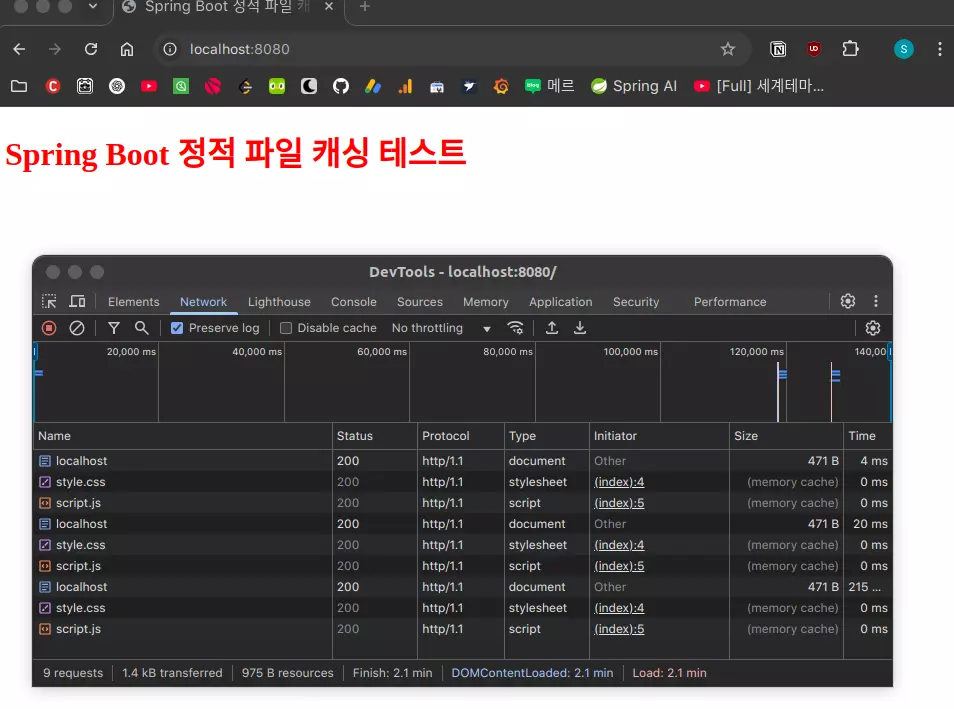This screenshot has width=954, height=709.
Task: Switch to the Elements tab
Action: 133,302
